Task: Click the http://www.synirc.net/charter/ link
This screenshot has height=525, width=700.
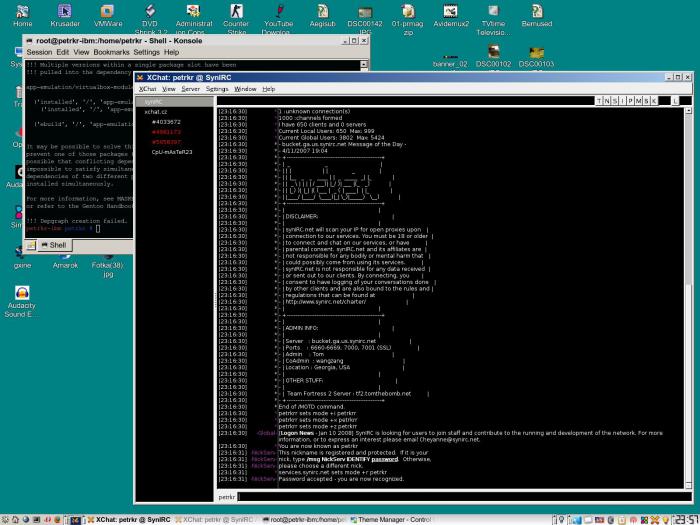Action: click(x=325, y=302)
